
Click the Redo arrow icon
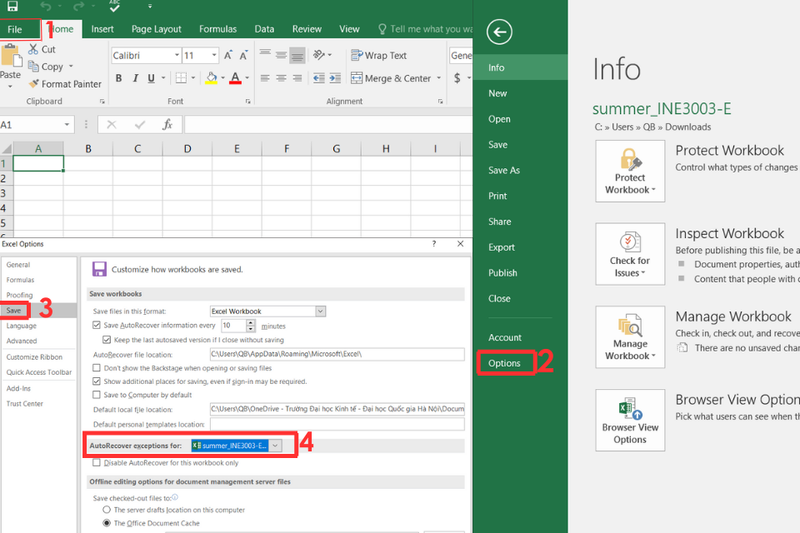[x=78, y=6]
